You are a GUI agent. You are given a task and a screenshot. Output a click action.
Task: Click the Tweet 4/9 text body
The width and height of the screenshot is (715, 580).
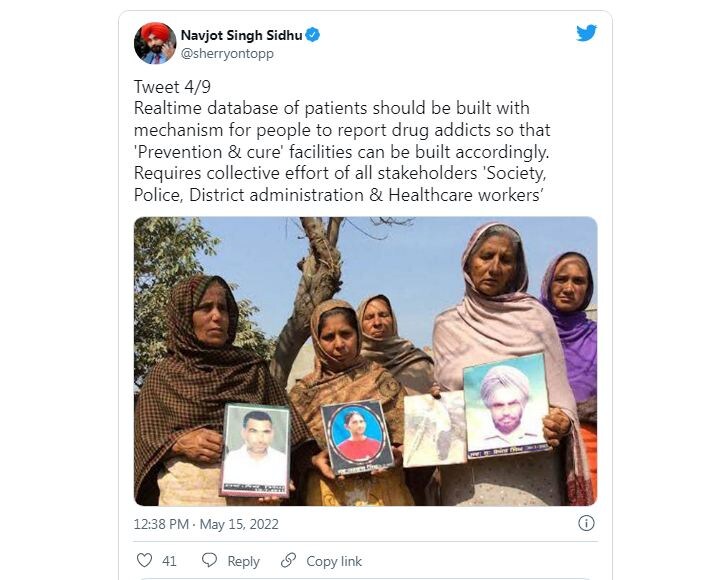pyautogui.click(x=342, y=141)
